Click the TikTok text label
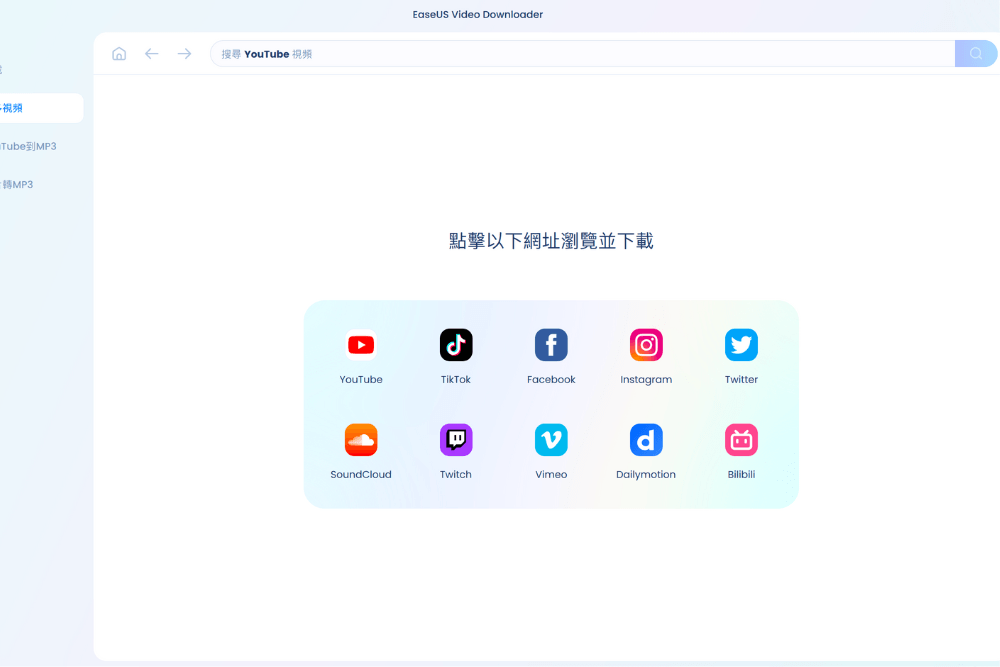This screenshot has height=667, width=1000. (x=456, y=379)
